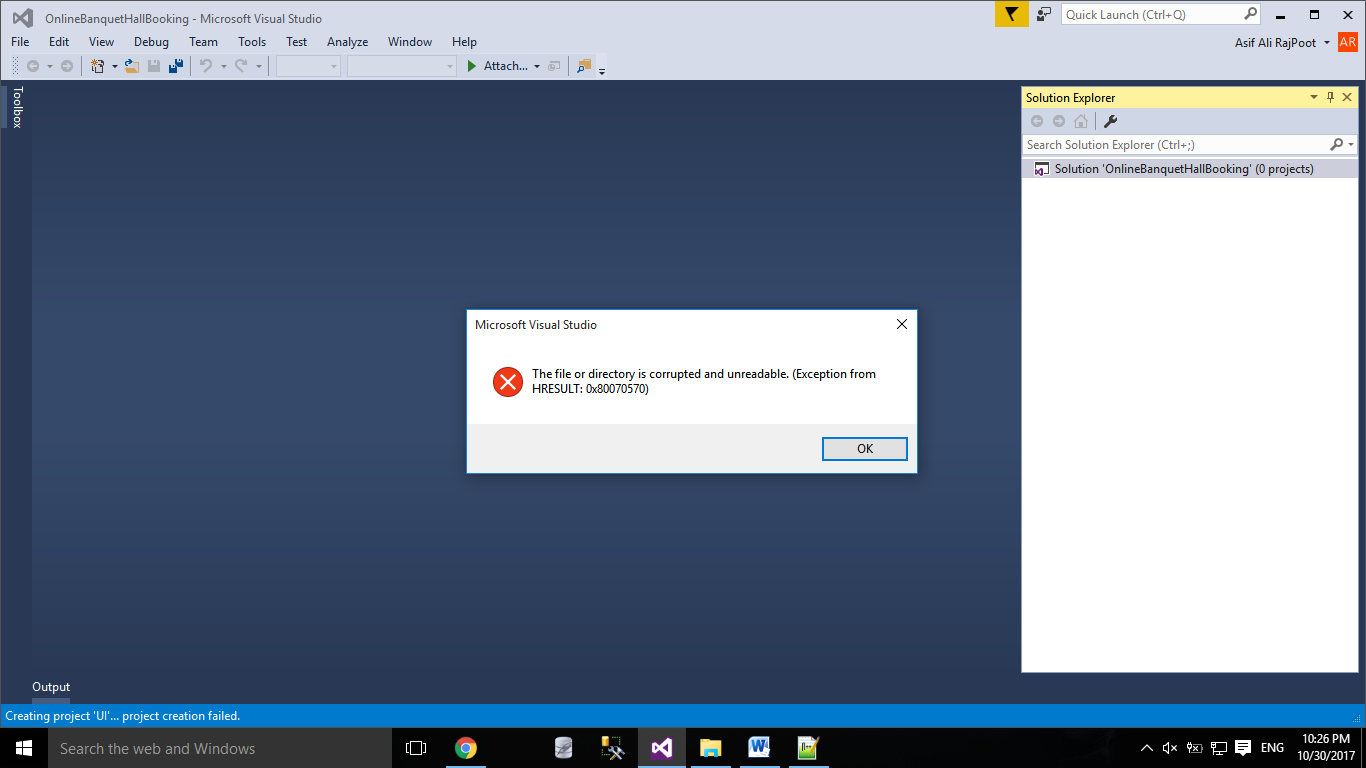The height and width of the screenshot is (768, 1366).
Task: Open the Toolbox side tab
Action: point(16,107)
